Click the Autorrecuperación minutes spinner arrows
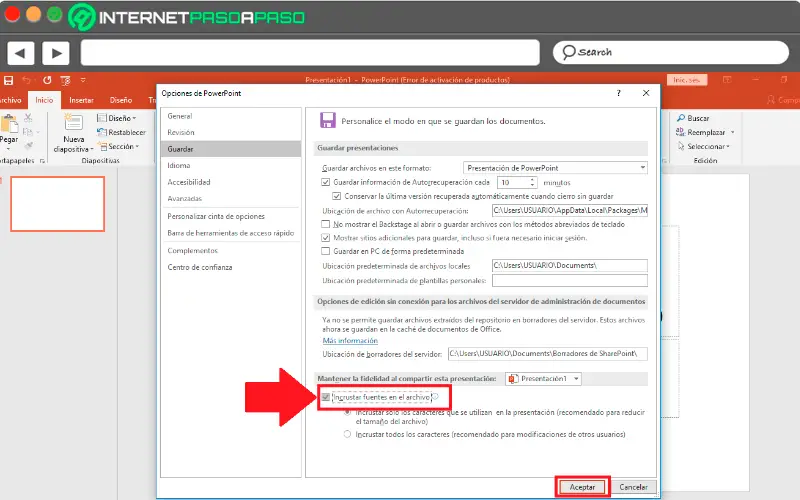Screen dimensions: 800x500 [x=532, y=182]
